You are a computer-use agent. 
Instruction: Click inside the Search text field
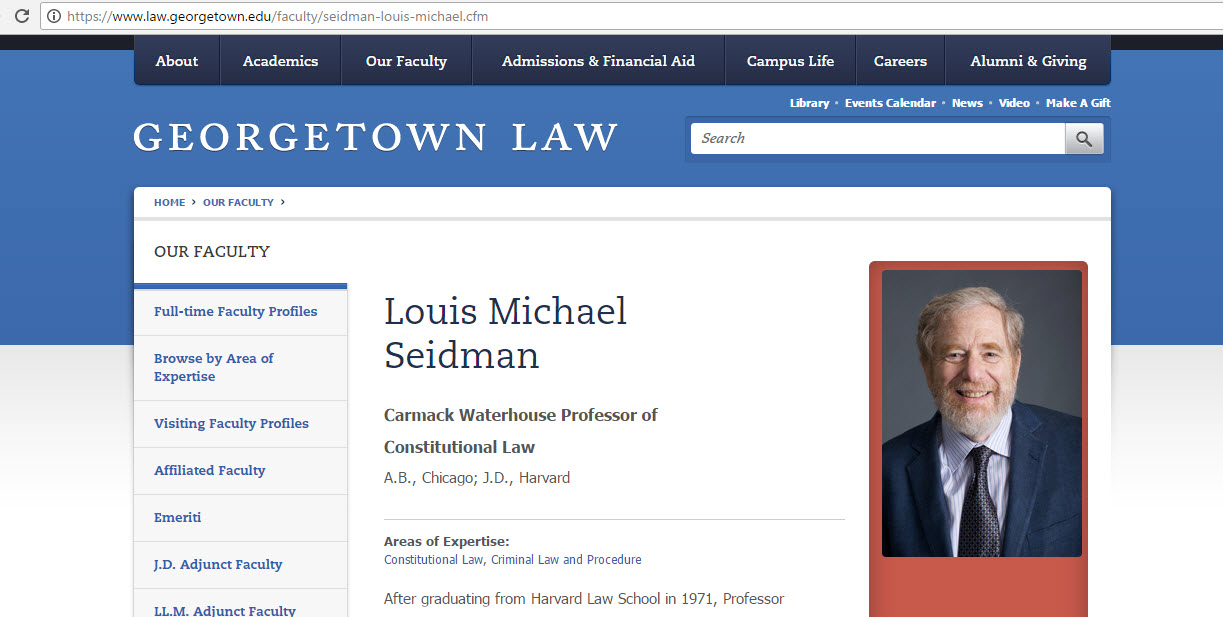coord(878,139)
